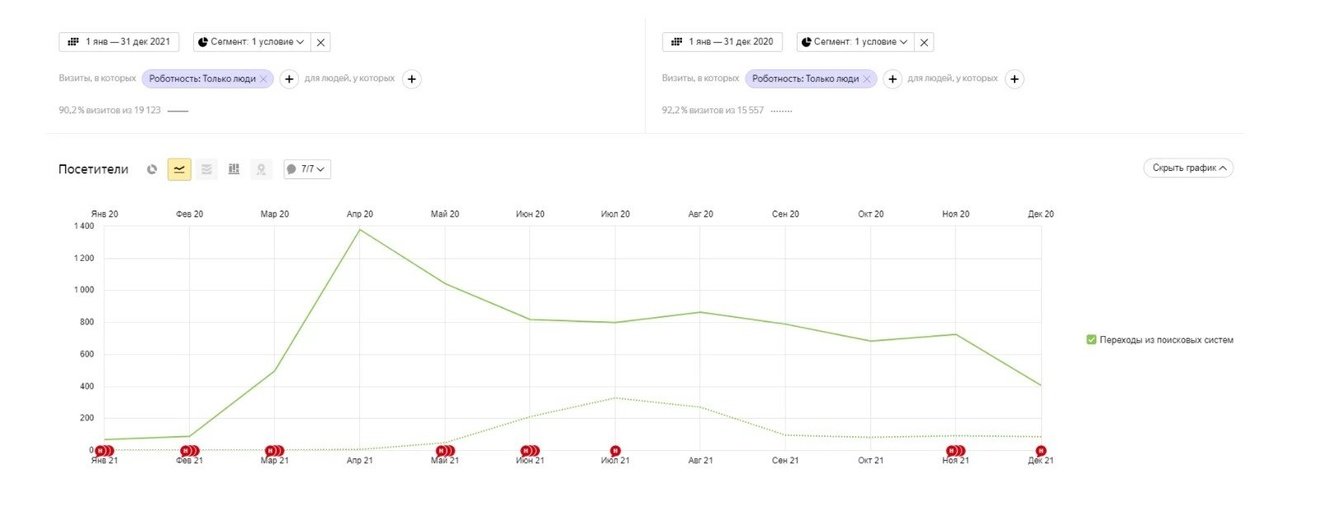Screen dimensions: 1340x517
Task: Switch to the pie chart view
Action: (152, 169)
